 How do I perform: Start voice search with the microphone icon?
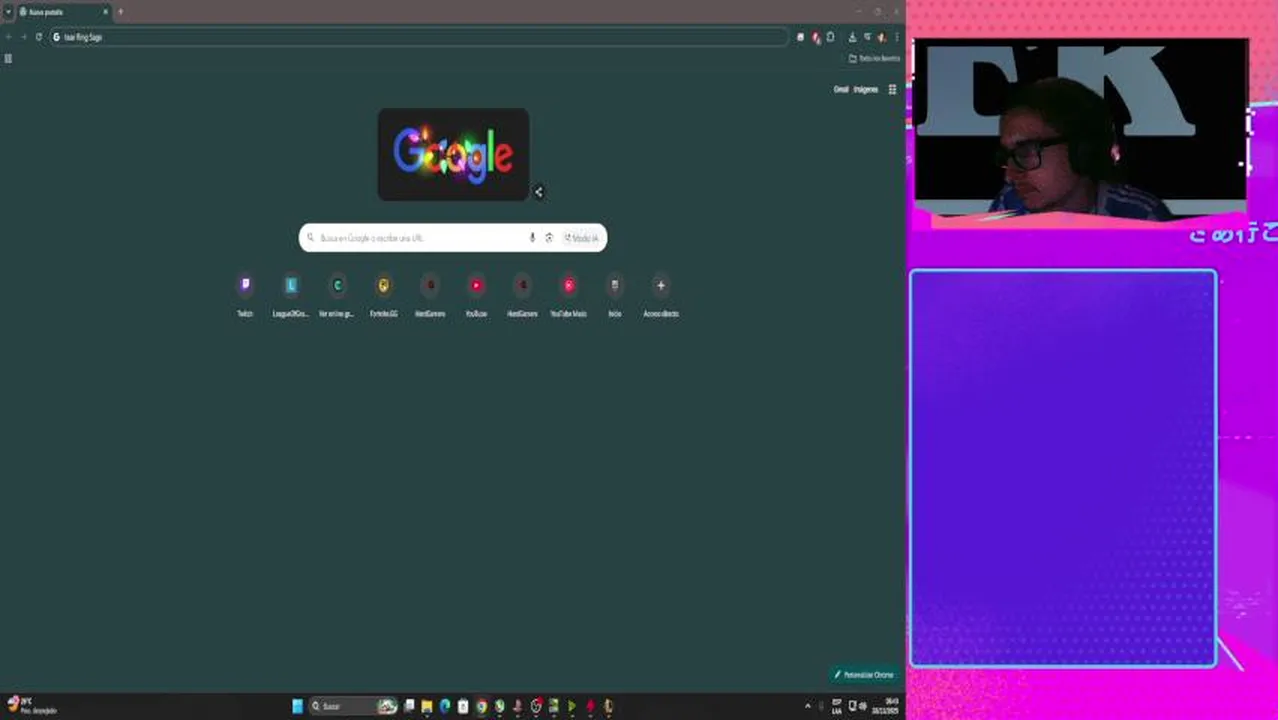[x=532, y=237]
